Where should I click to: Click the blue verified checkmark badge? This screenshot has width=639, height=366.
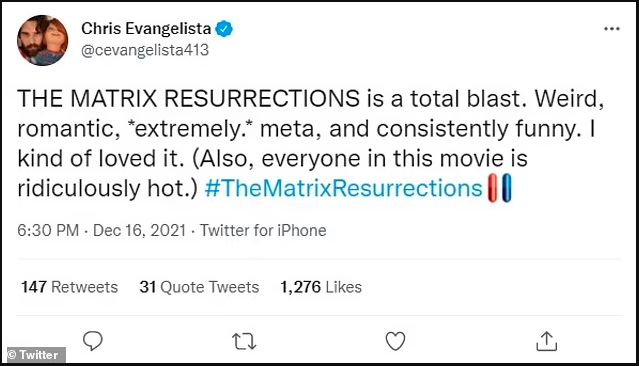point(224,29)
